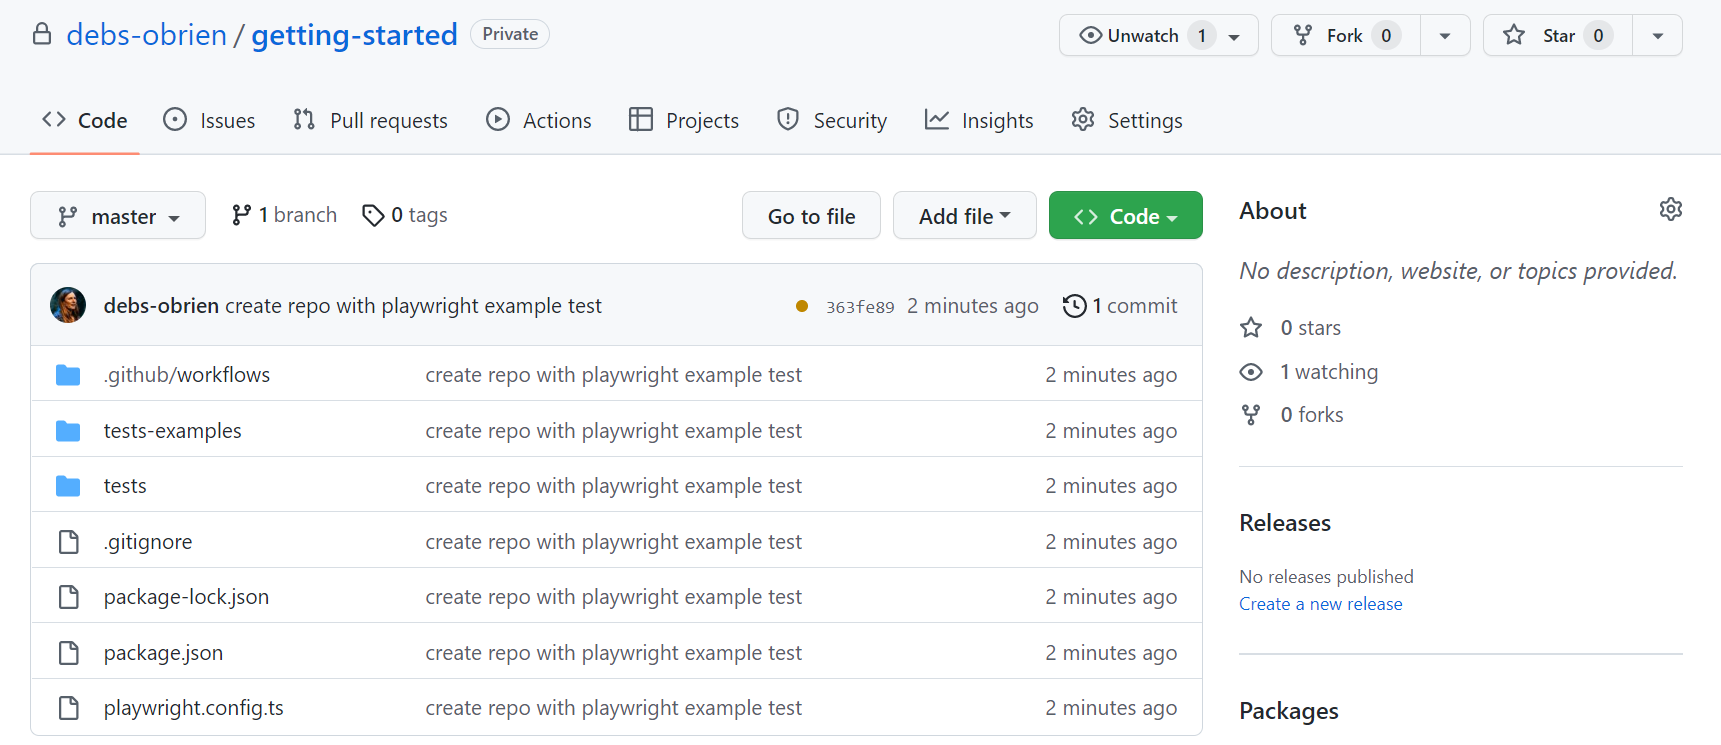Click the debs-obrien avatar image
The height and width of the screenshot is (745, 1721).
(x=68, y=305)
